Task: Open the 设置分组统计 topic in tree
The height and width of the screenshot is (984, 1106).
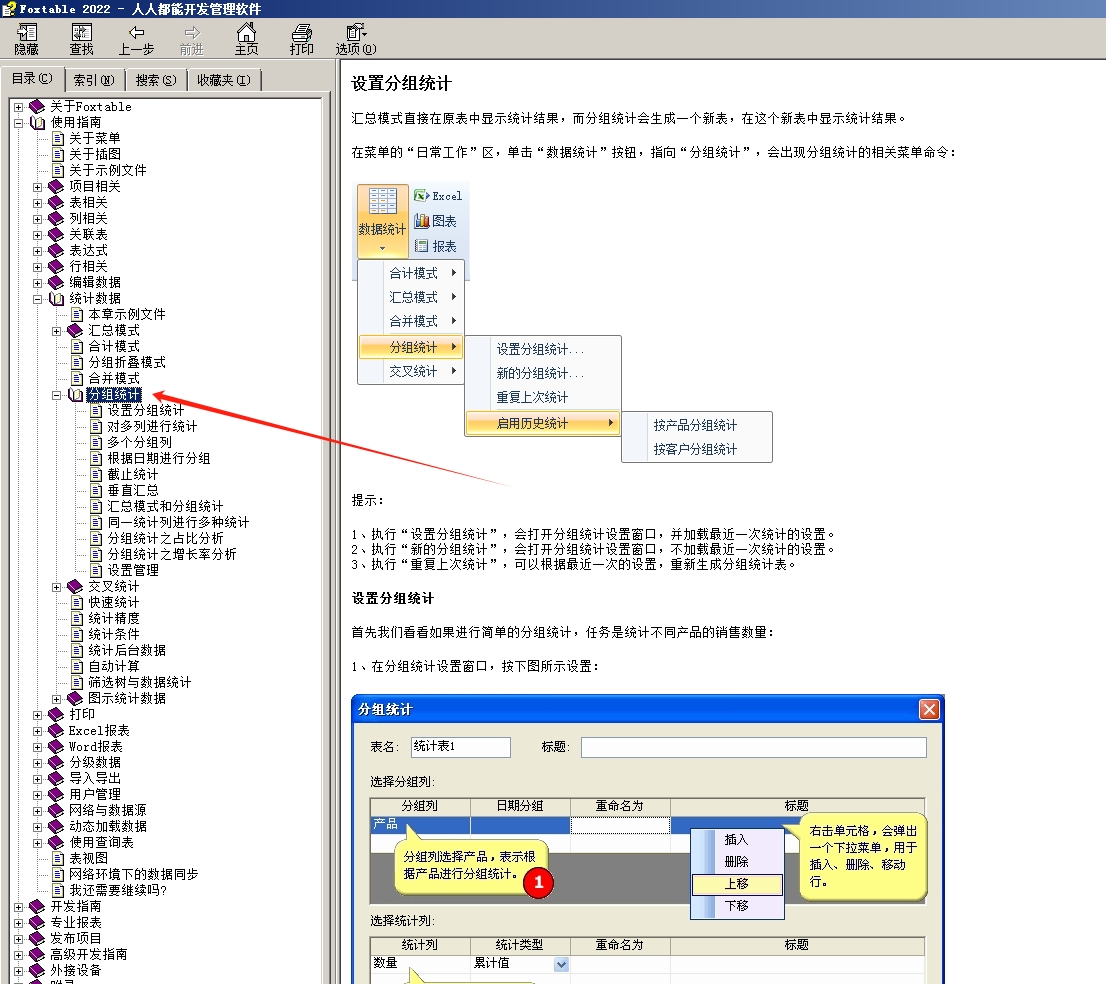Action: coord(145,410)
